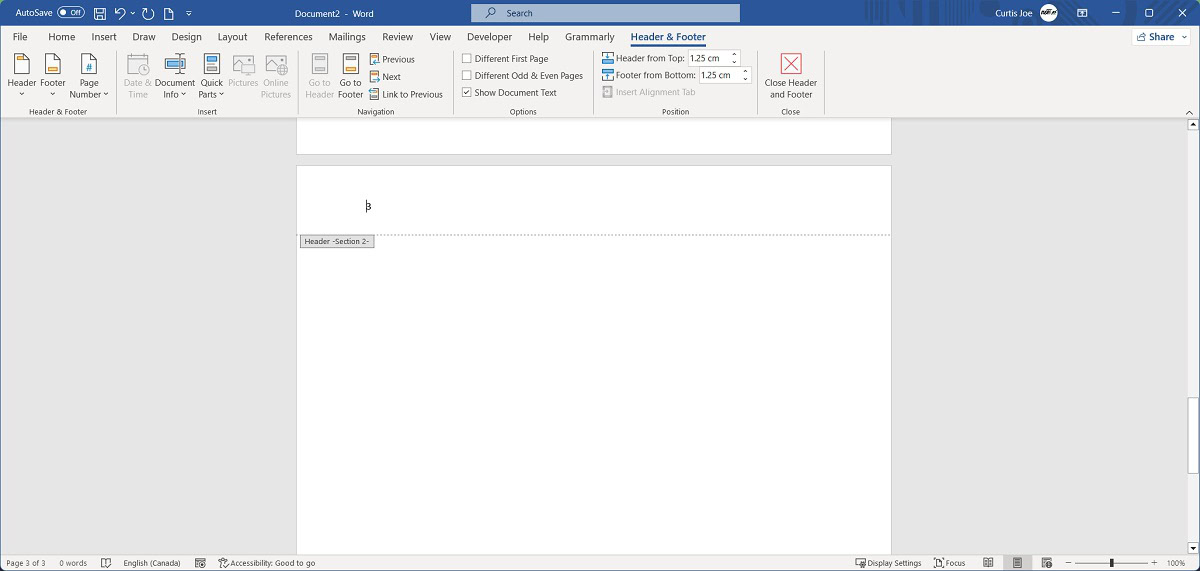Uncheck Show Document Text option
Image resolution: width=1200 pixels, height=571 pixels.
[467, 93]
